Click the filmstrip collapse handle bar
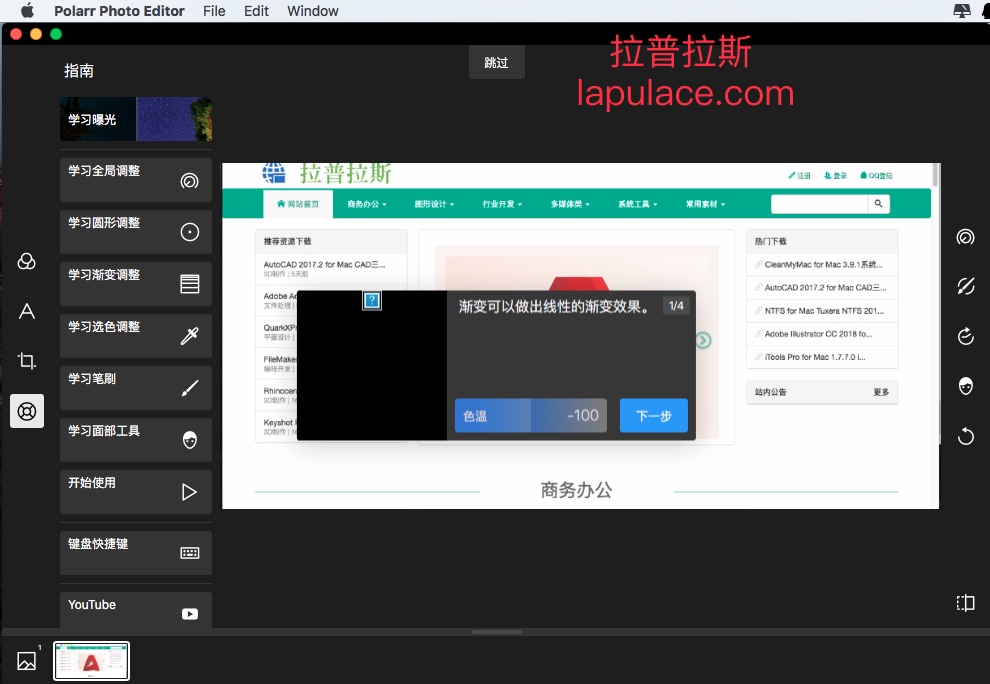 pyautogui.click(x=497, y=632)
